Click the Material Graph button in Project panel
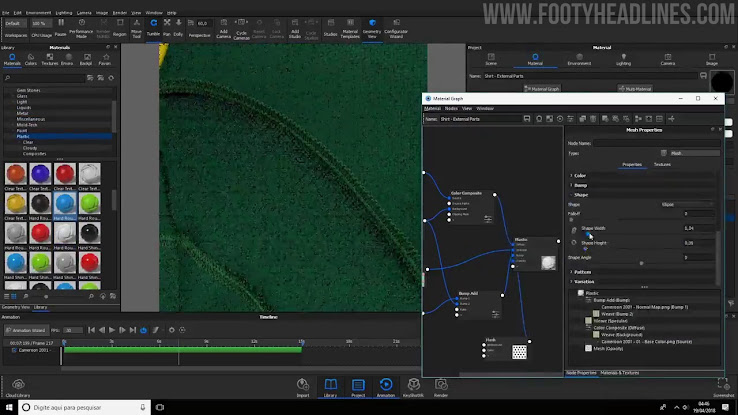 pos(541,88)
